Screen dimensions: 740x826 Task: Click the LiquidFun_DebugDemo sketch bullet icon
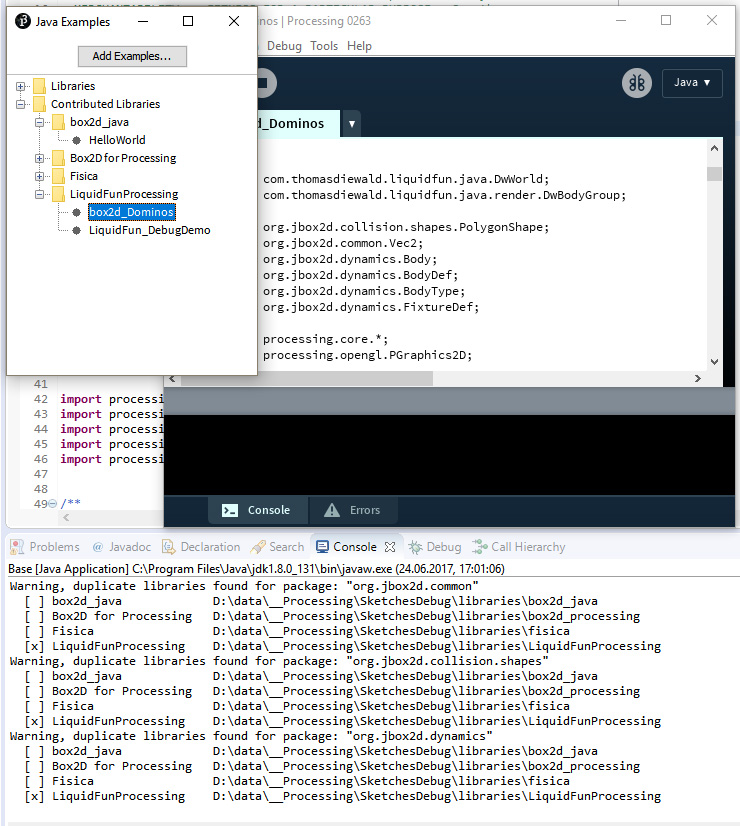coord(76,230)
